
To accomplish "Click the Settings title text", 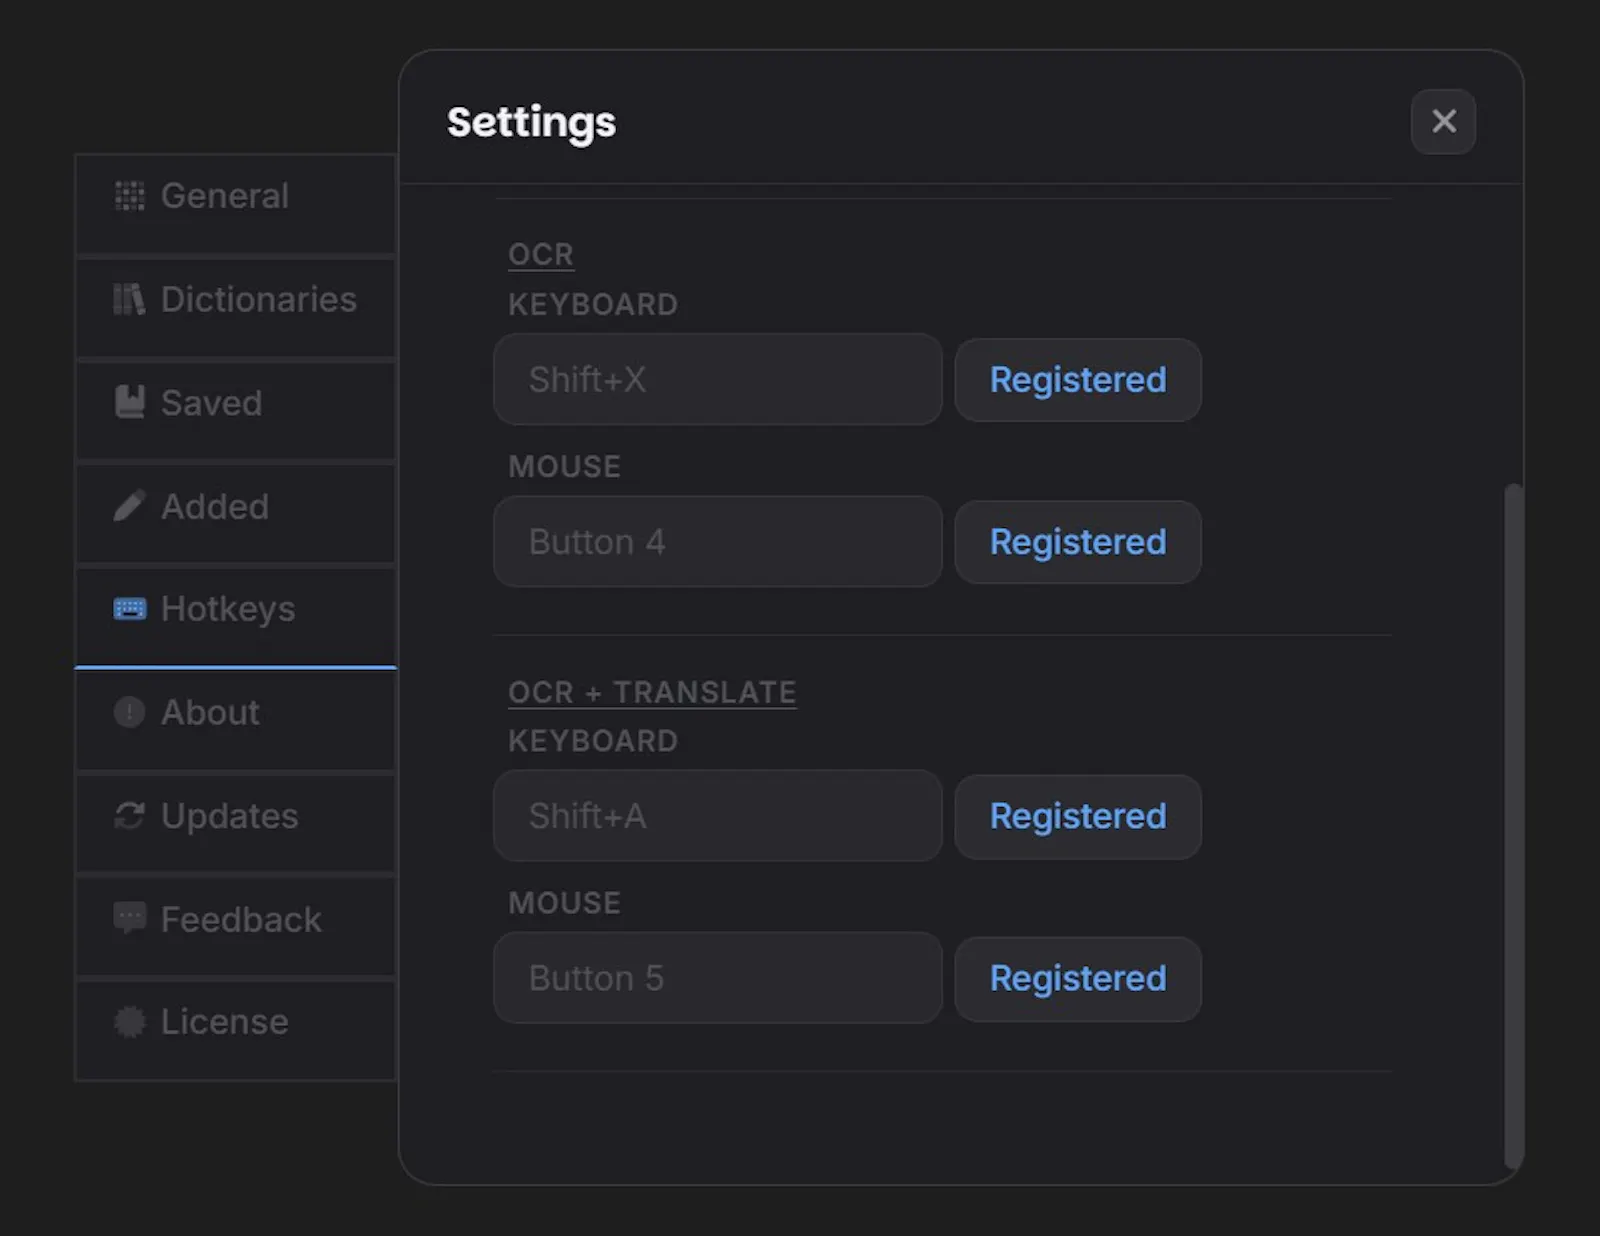I will tap(531, 123).
